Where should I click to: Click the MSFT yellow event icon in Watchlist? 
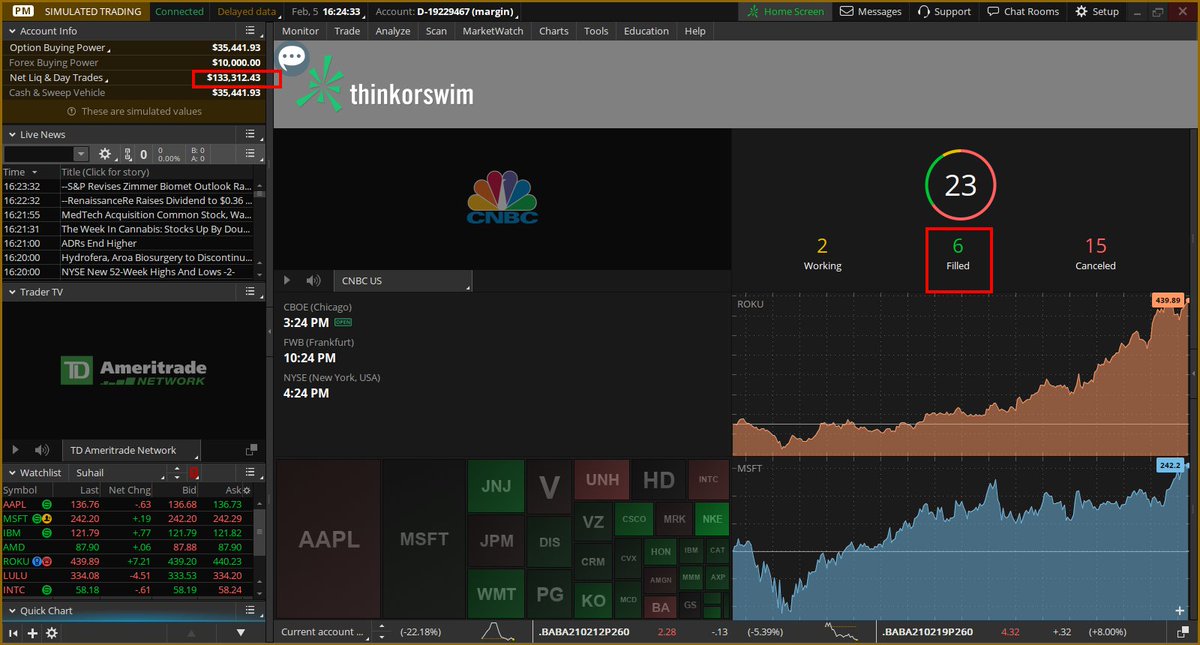(47, 519)
